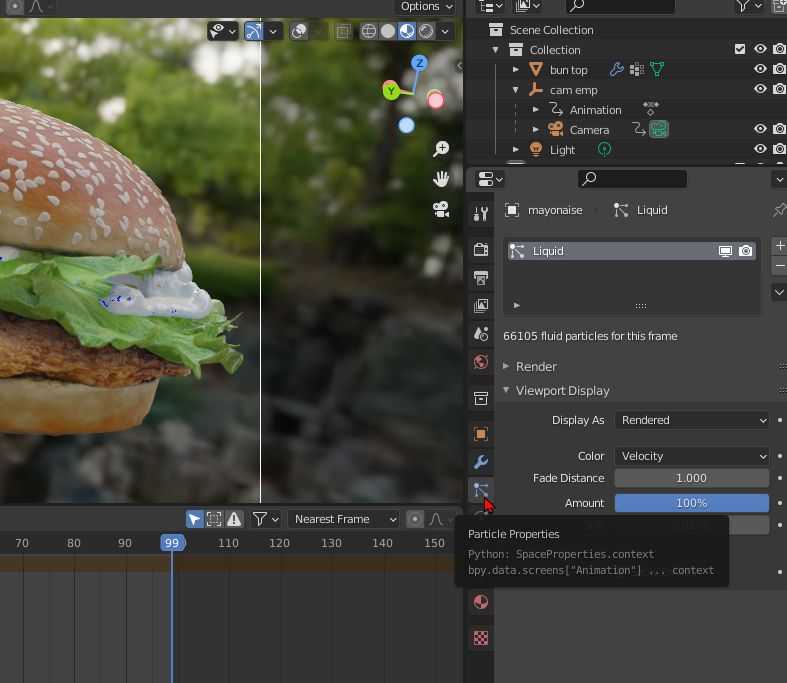The height and width of the screenshot is (683, 787).
Task: Open the Scene properties tab
Action: pos(480,333)
